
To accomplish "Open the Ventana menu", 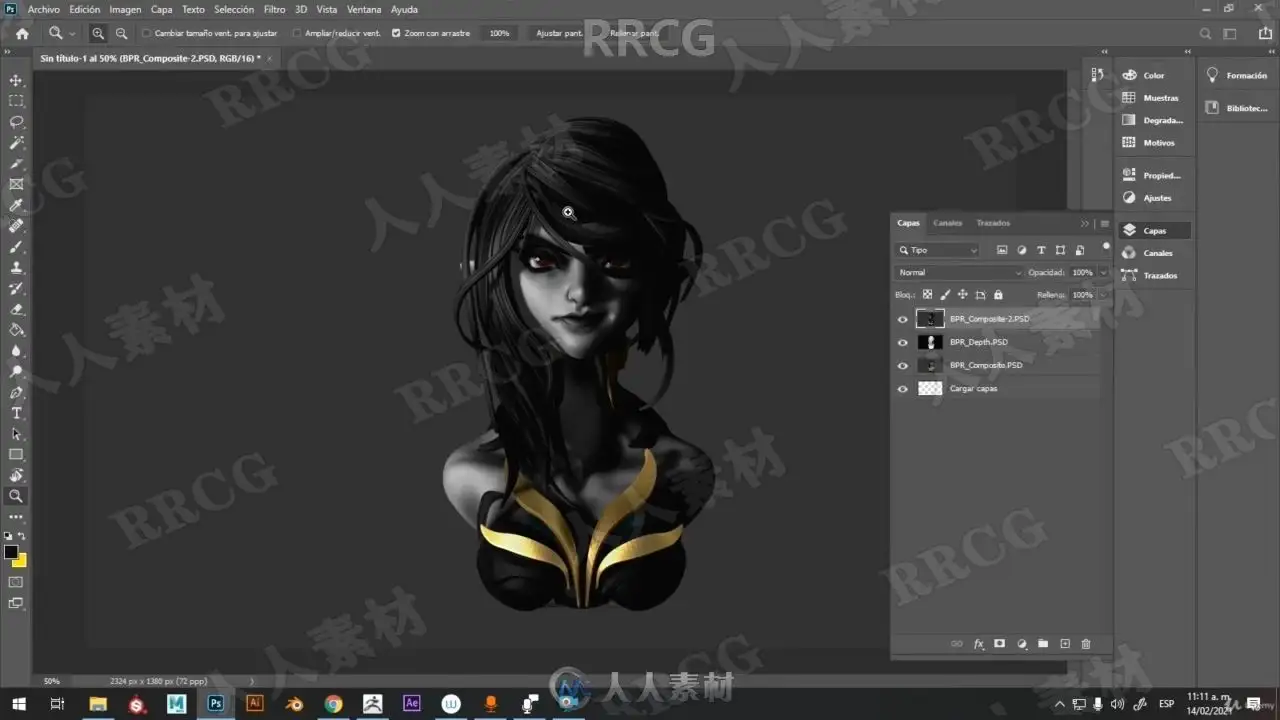I will pos(364,9).
